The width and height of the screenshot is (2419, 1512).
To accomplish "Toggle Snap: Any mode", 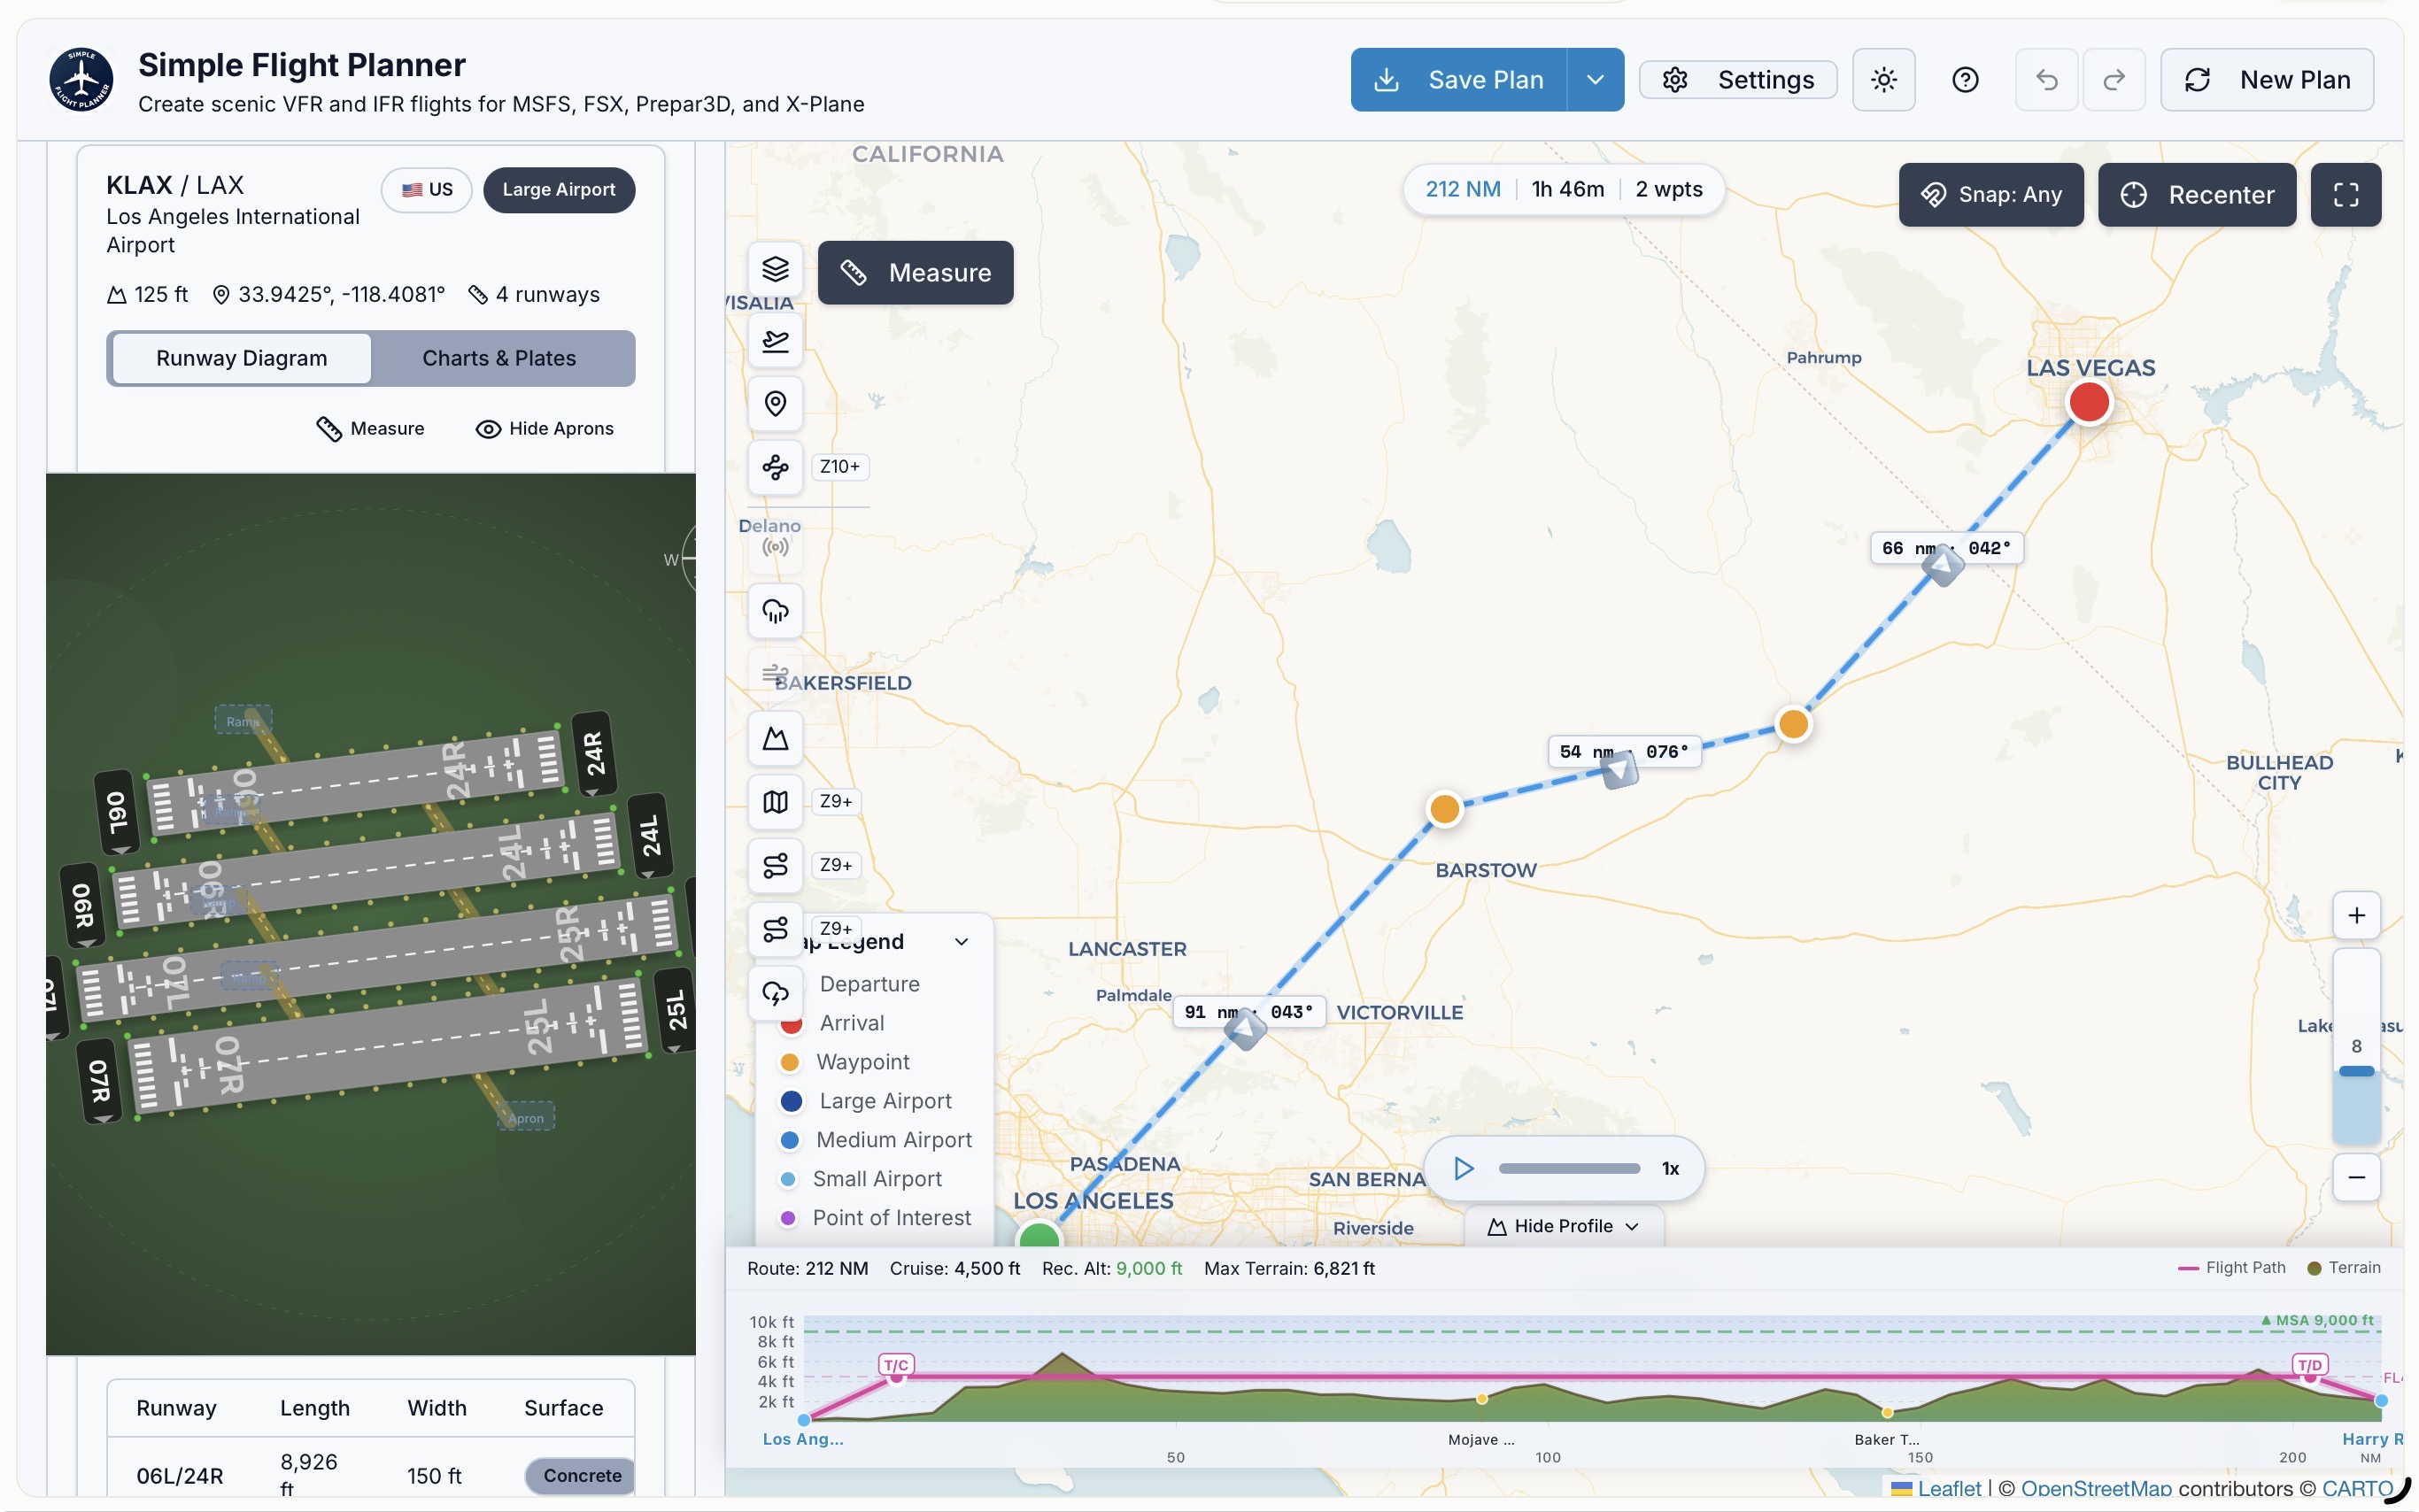I will (x=1991, y=195).
